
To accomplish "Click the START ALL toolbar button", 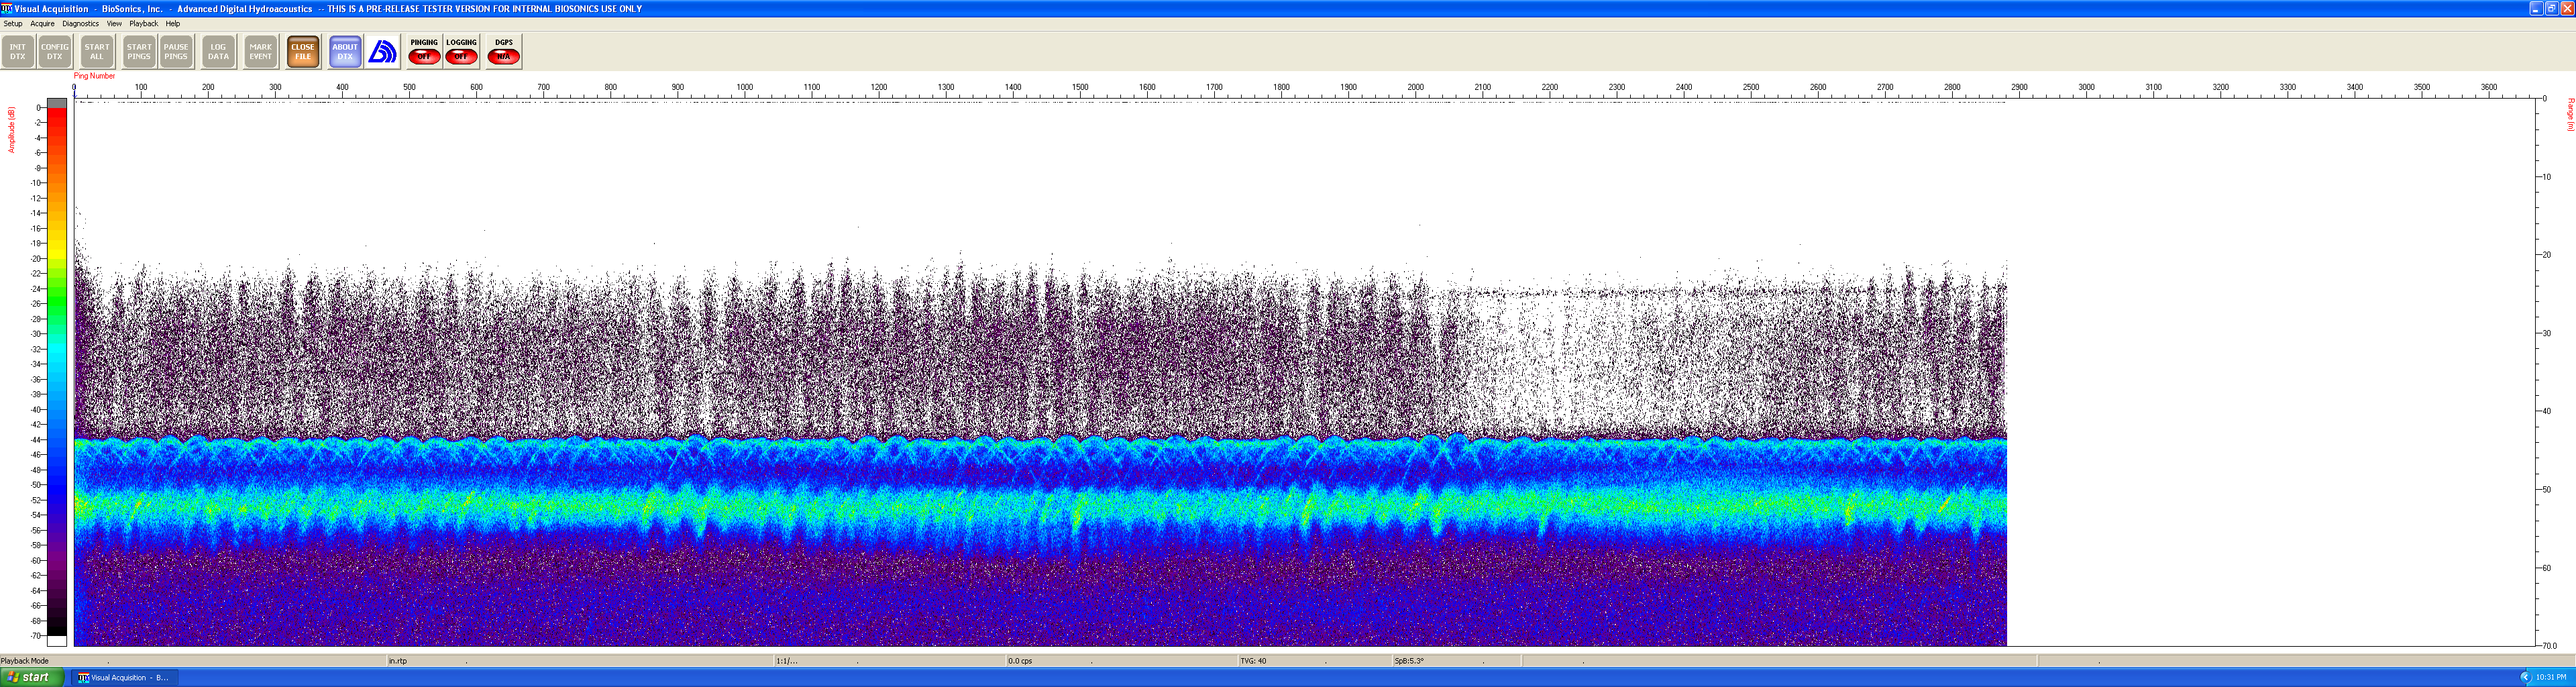I will [x=97, y=52].
